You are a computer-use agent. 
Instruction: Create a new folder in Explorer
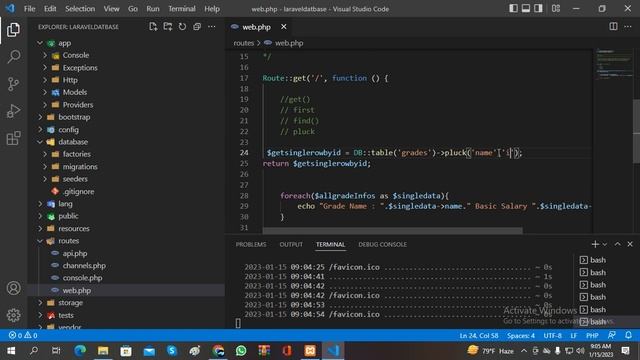(168, 27)
